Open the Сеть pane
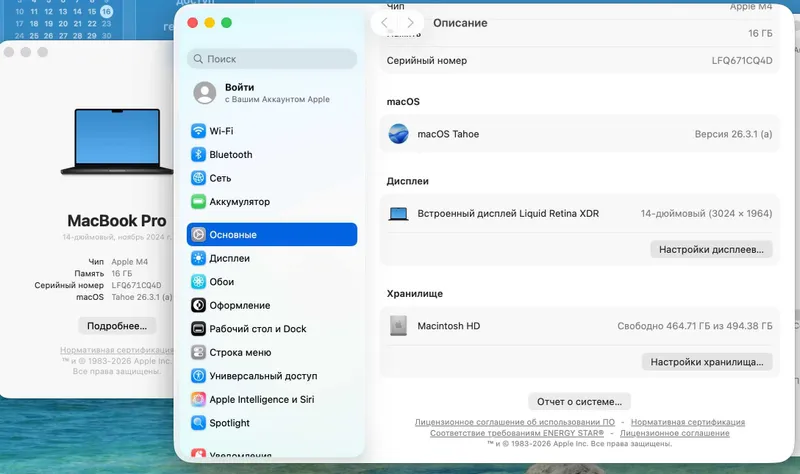This screenshot has width=800, height=474. click(272, 178)
